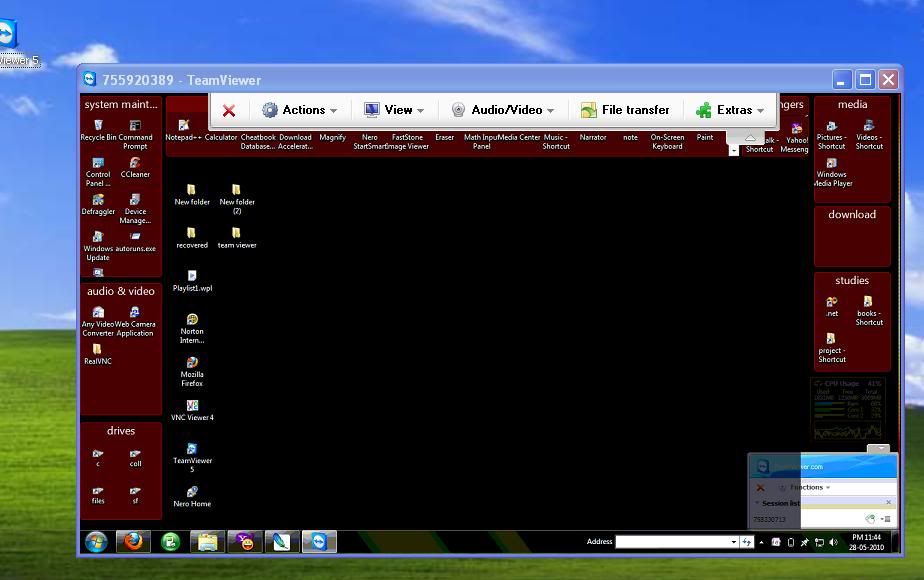This screenshot has width=924, height=580.
Task: Open the Actions dropdown menu
Action: coord(299,111)
